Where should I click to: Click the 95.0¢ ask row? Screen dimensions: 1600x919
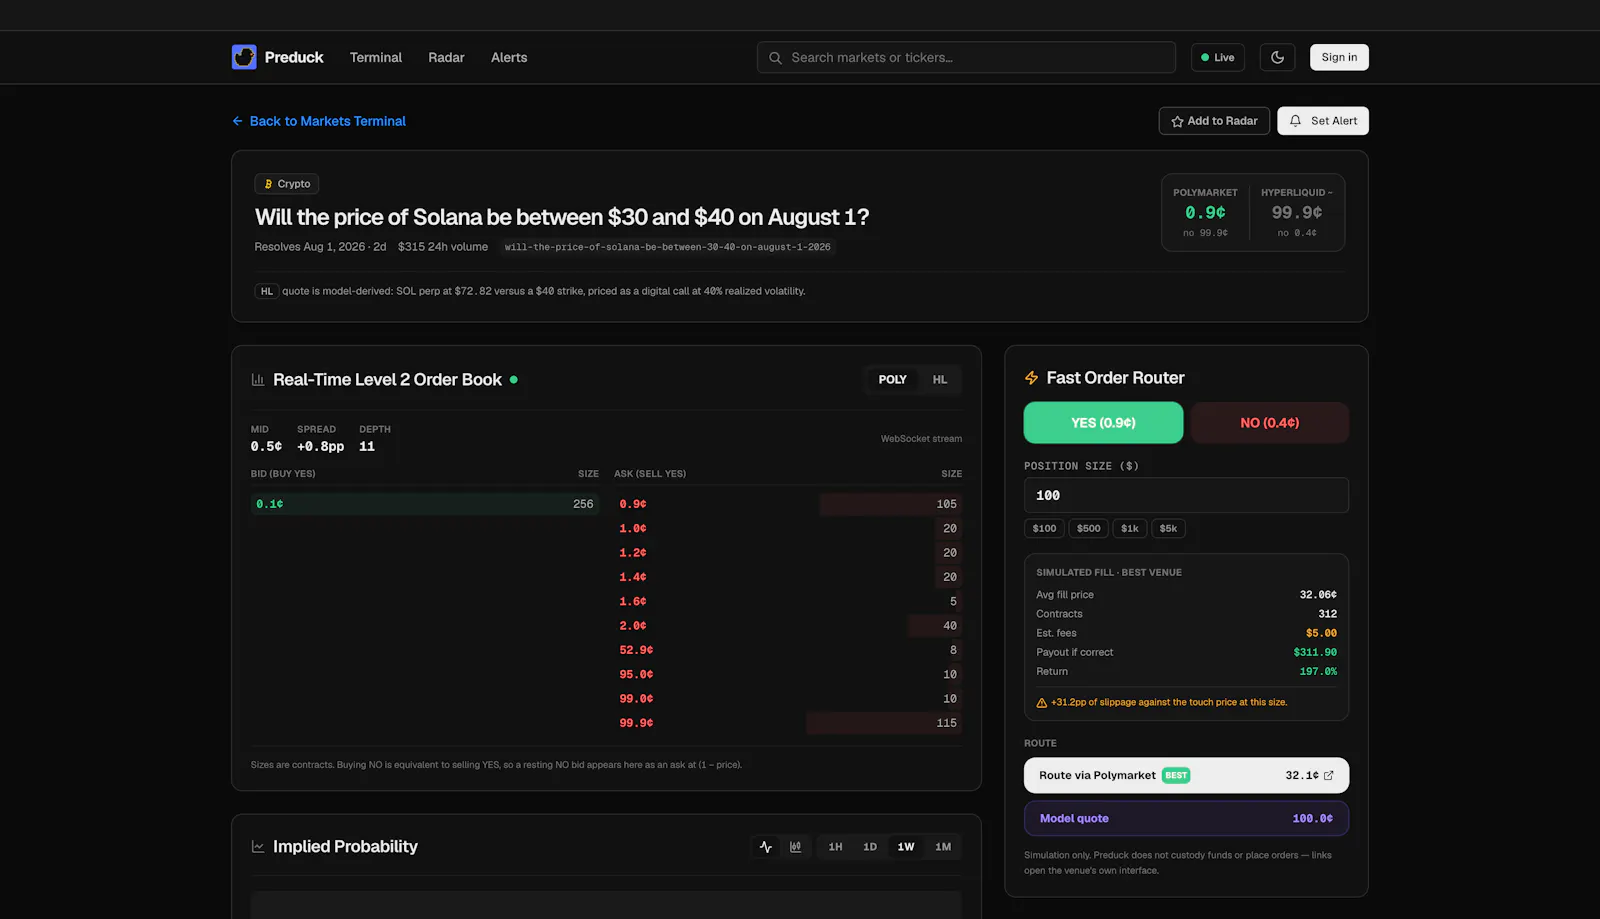click(x=788, y=674)
